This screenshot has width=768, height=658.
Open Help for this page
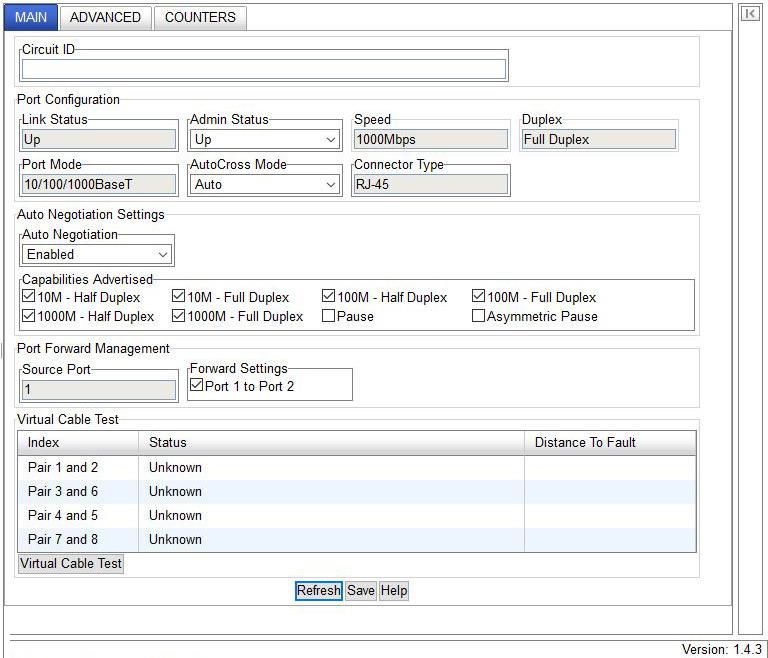click(x=394, y=591)
